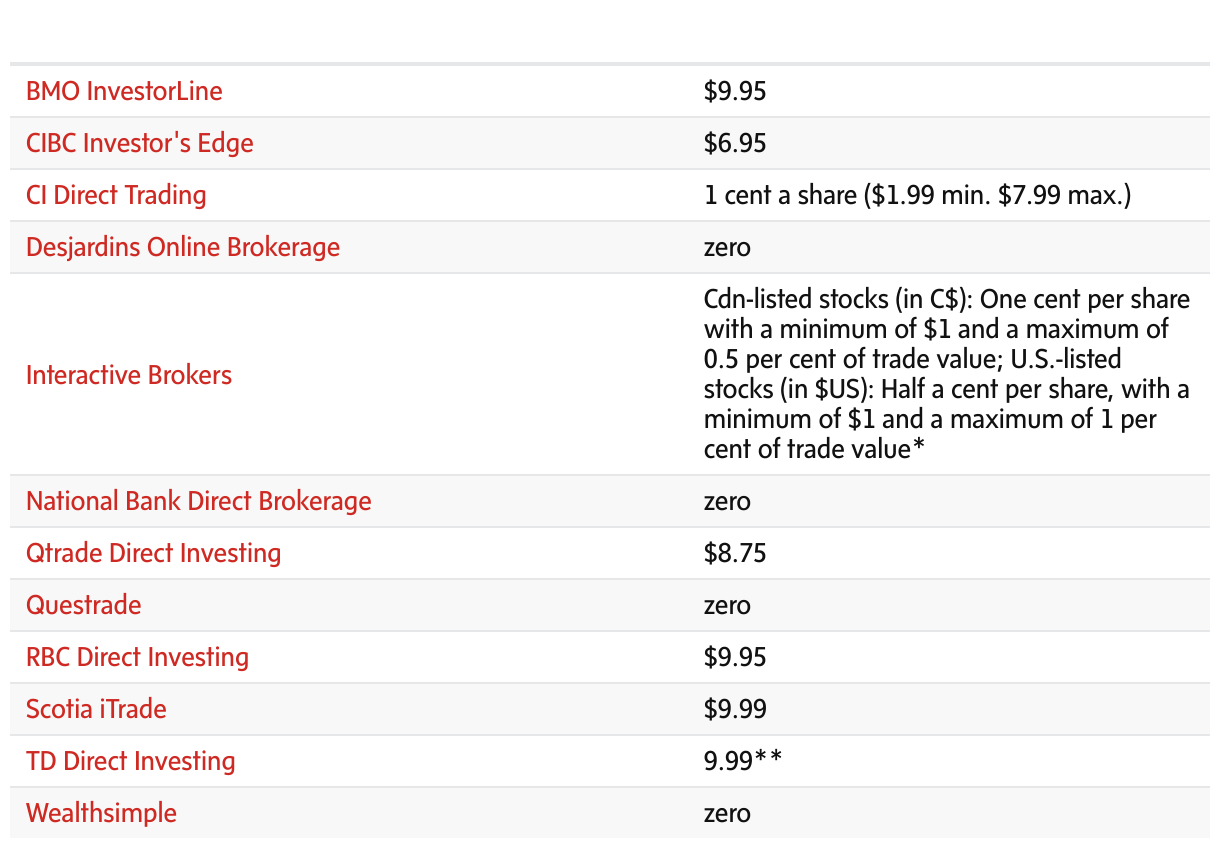Screen dimensions: 1220x848
Task: Click the $6.95 commission cell for CIBC
Action: [735, 143]
